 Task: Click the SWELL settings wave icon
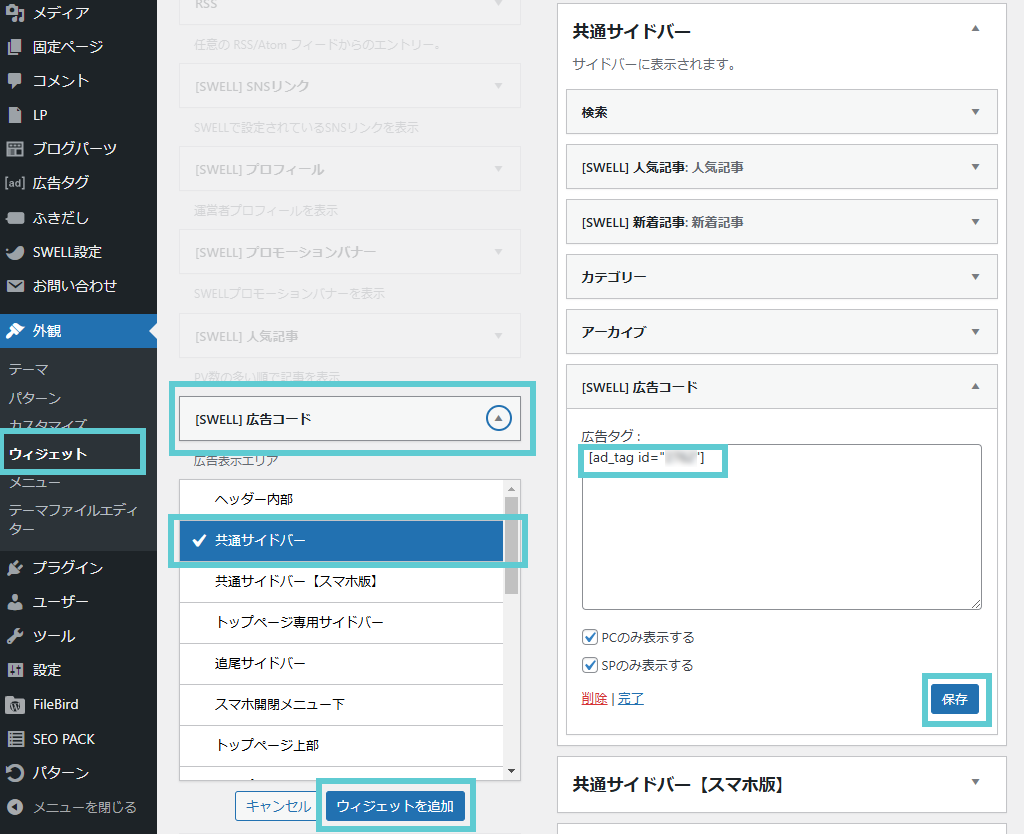coord(15,252)
